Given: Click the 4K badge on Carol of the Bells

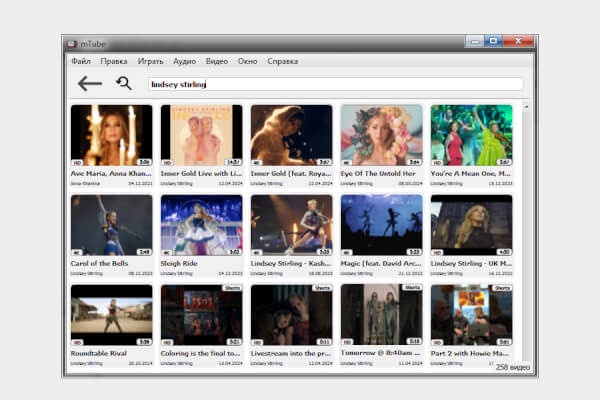Looking at the screenshot, I should tap(77, 252).
